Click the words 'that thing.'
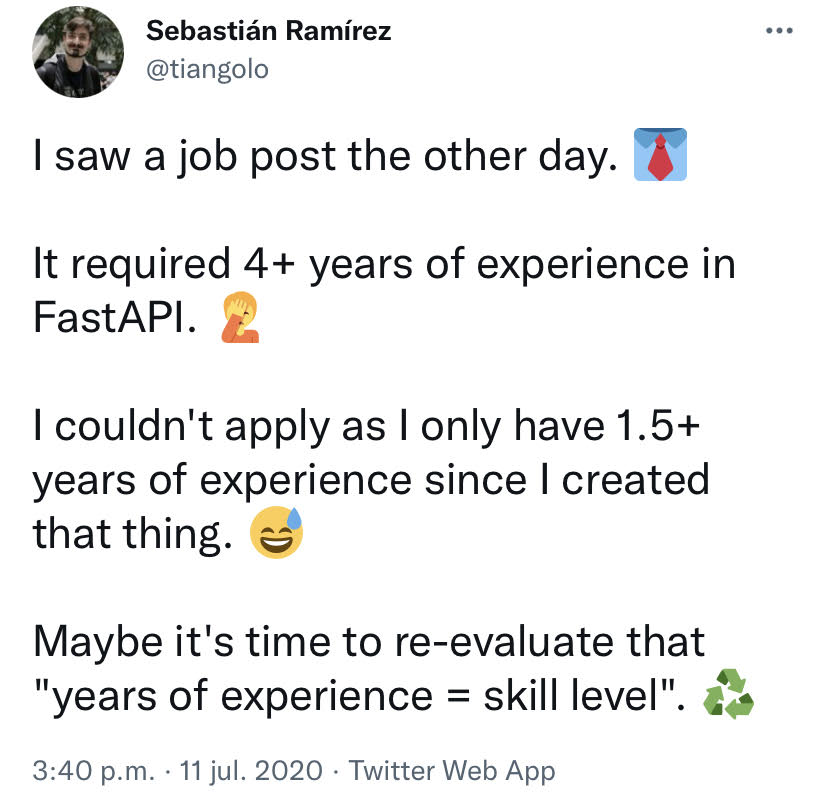The width and height of the screenshot is (828, 804). click(133, 534)
